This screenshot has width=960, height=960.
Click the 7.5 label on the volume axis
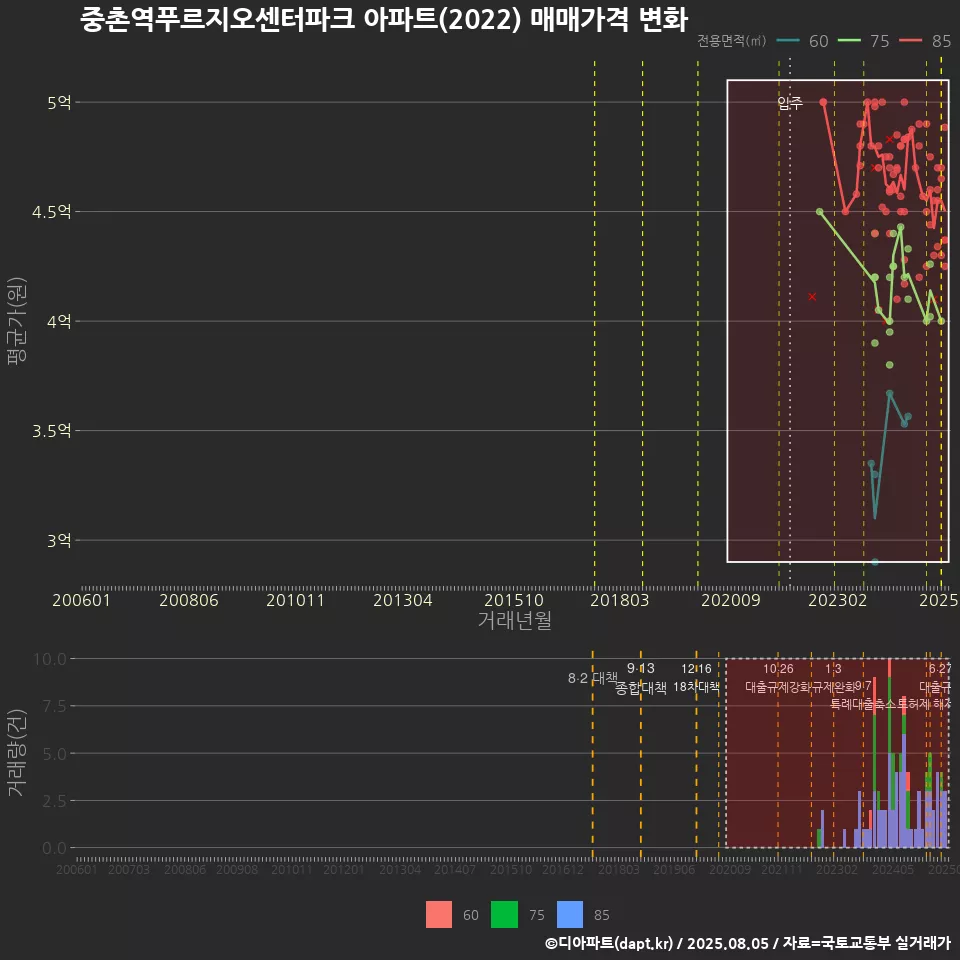[54, 706]
